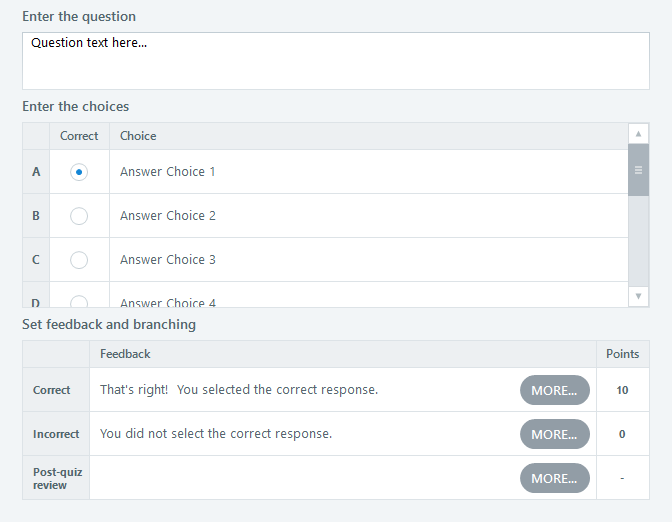Click the question text input box
The width and height of the screenshot is (672, 522).
pyautogui.click(x=335, y=61)
